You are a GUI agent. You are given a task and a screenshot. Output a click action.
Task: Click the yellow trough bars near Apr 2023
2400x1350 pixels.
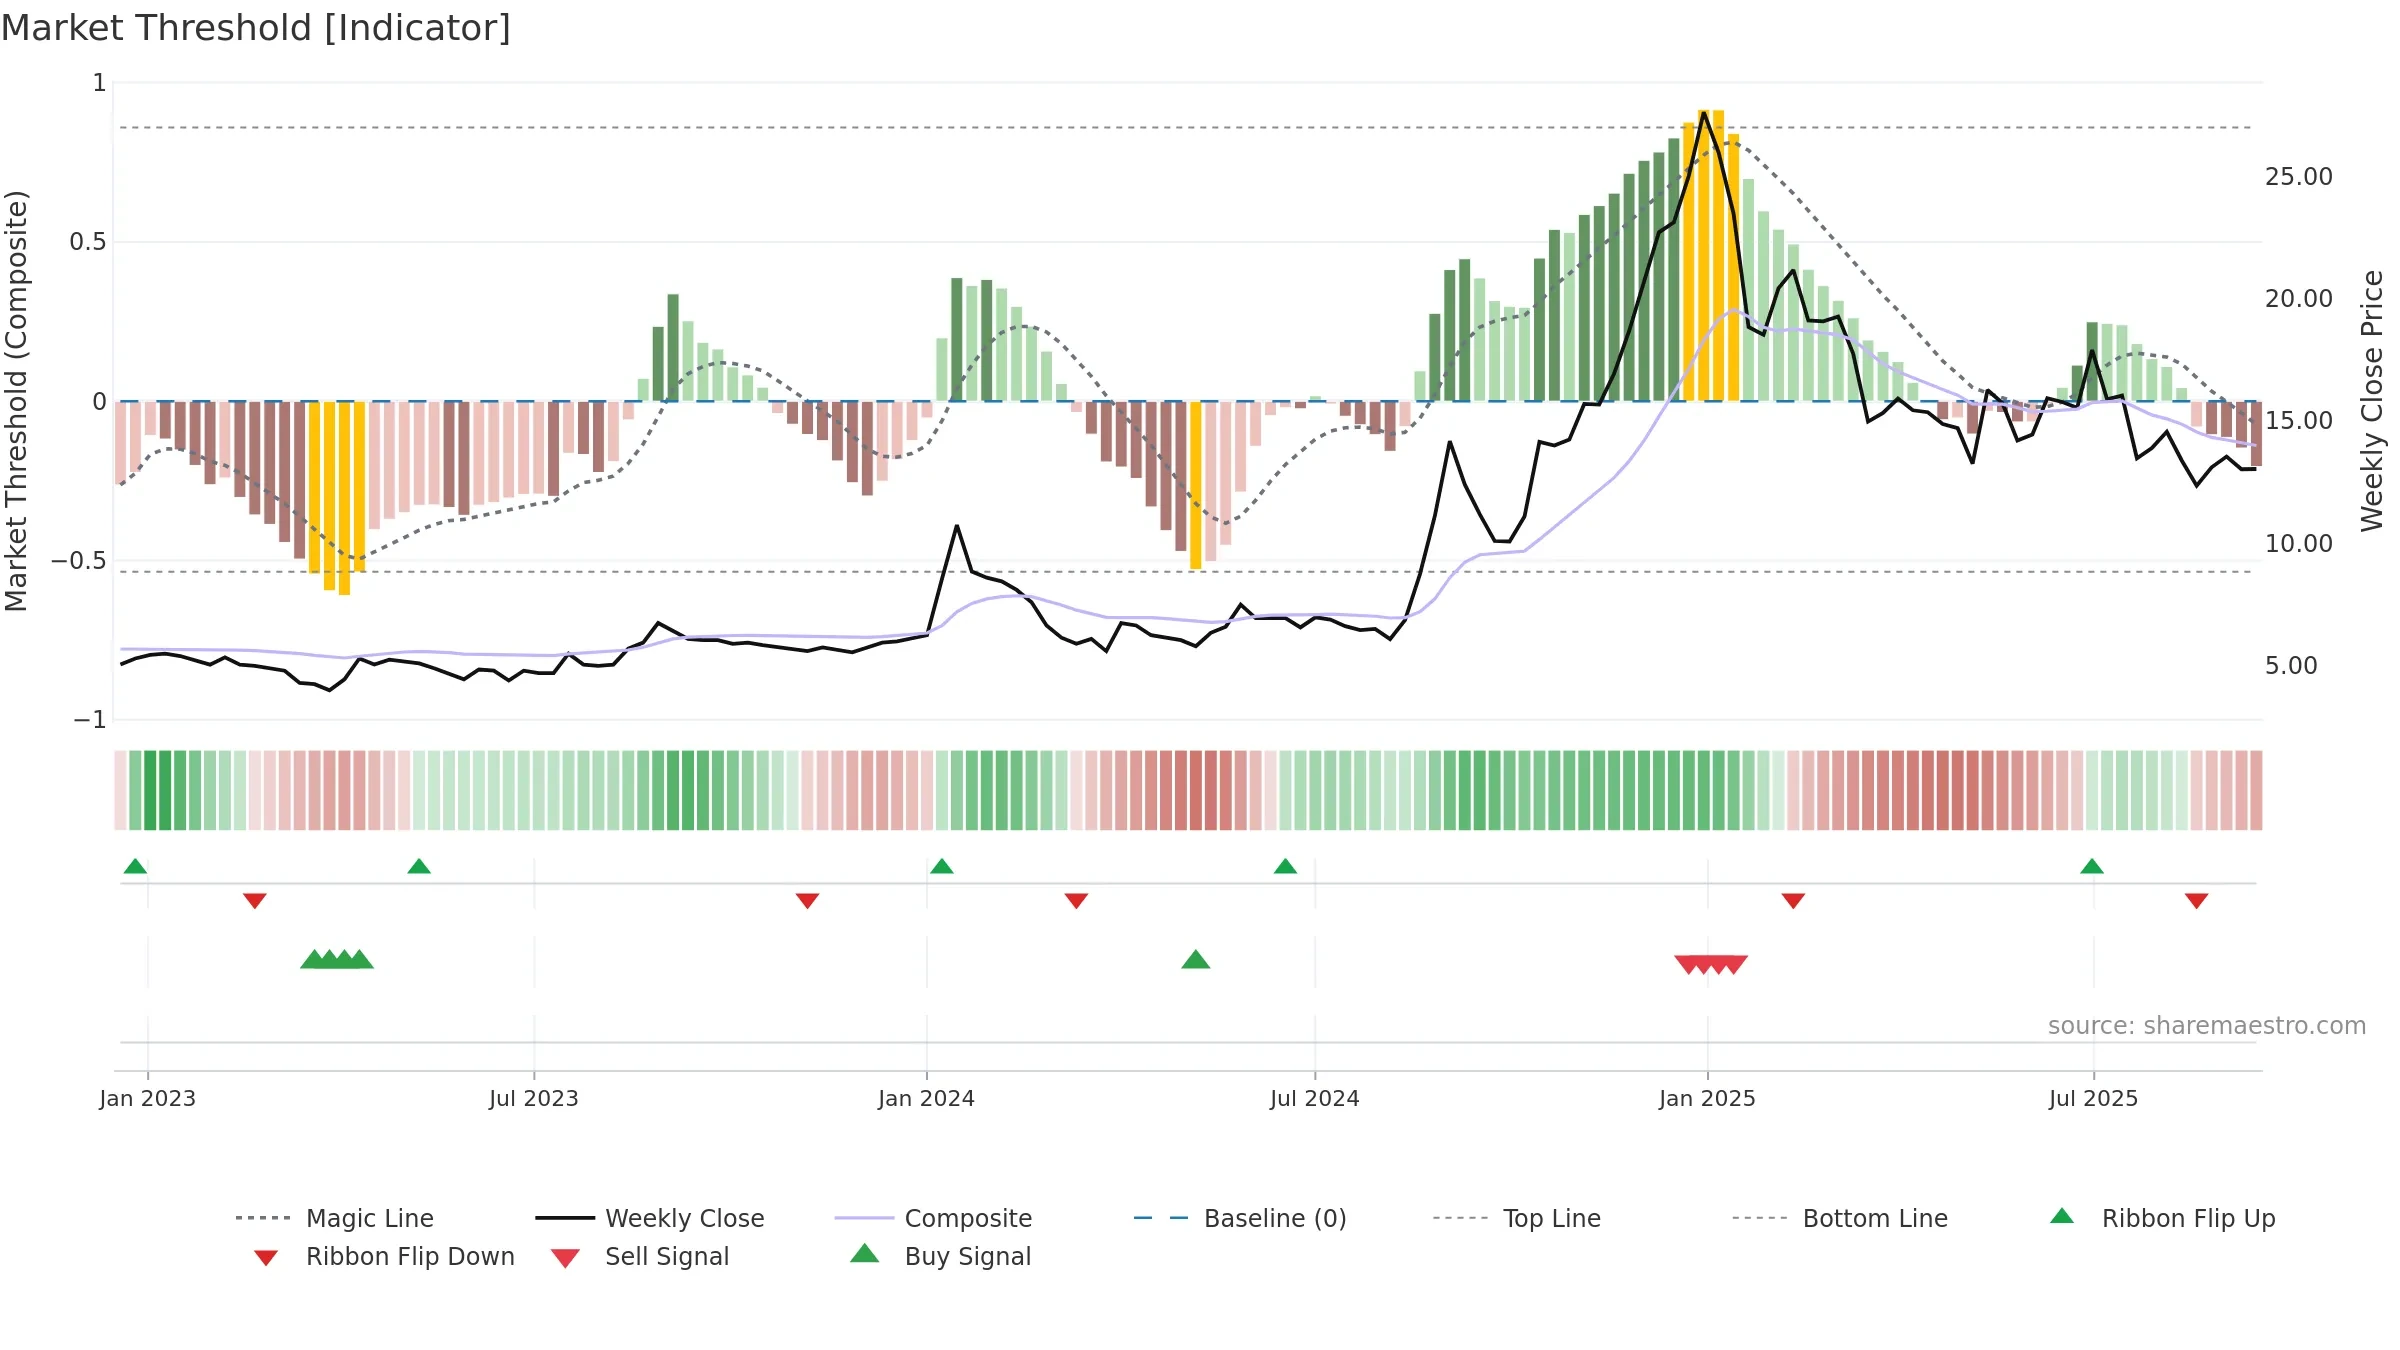[337, 498]
